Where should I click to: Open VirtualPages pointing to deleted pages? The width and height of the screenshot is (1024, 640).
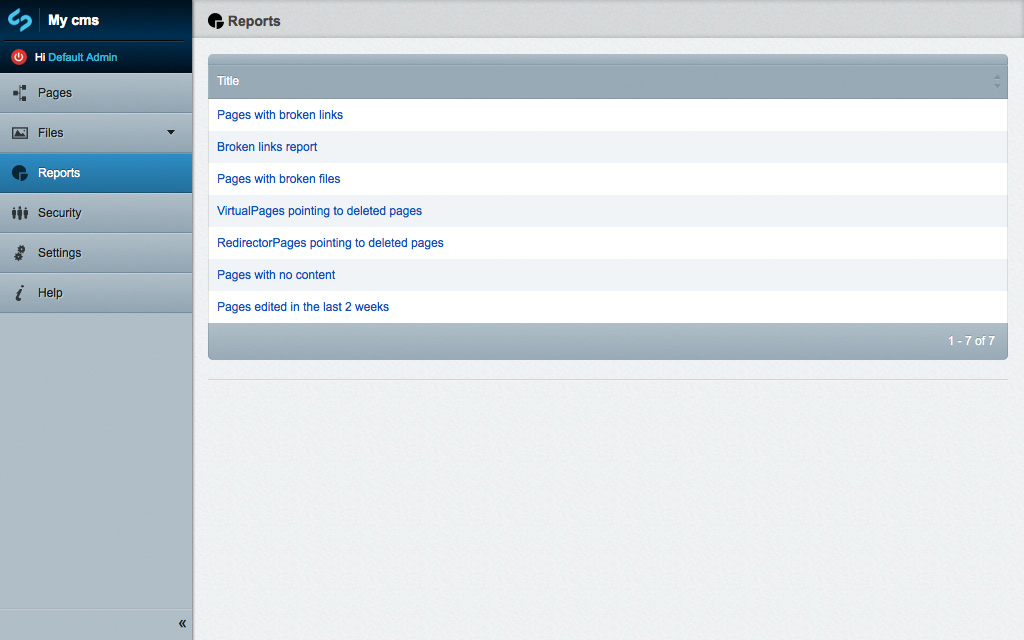(319, 211)
